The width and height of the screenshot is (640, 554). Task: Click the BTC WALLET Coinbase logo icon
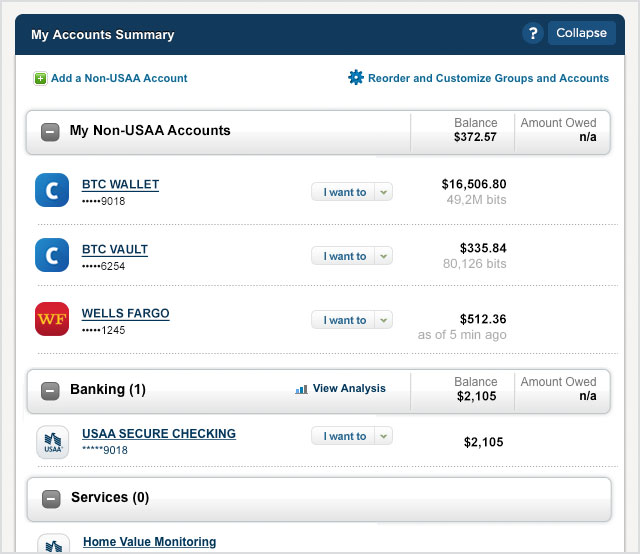52,190
